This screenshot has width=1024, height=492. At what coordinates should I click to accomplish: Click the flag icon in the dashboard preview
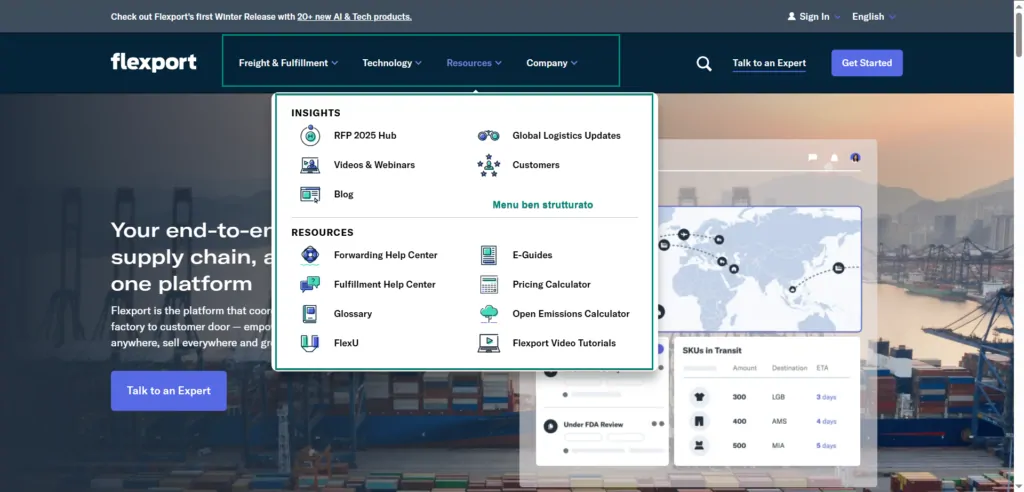(812, 157)
